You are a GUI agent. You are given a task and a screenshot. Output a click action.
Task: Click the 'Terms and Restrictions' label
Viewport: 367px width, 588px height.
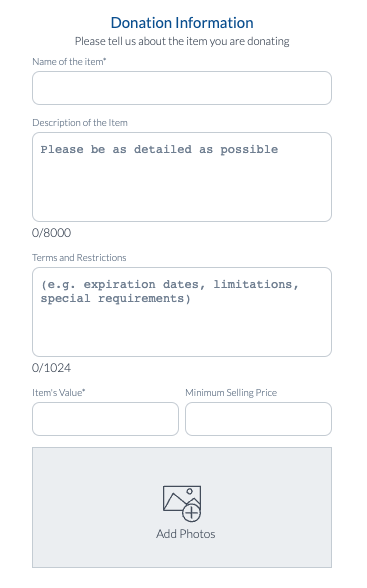(x=79, y=258)
